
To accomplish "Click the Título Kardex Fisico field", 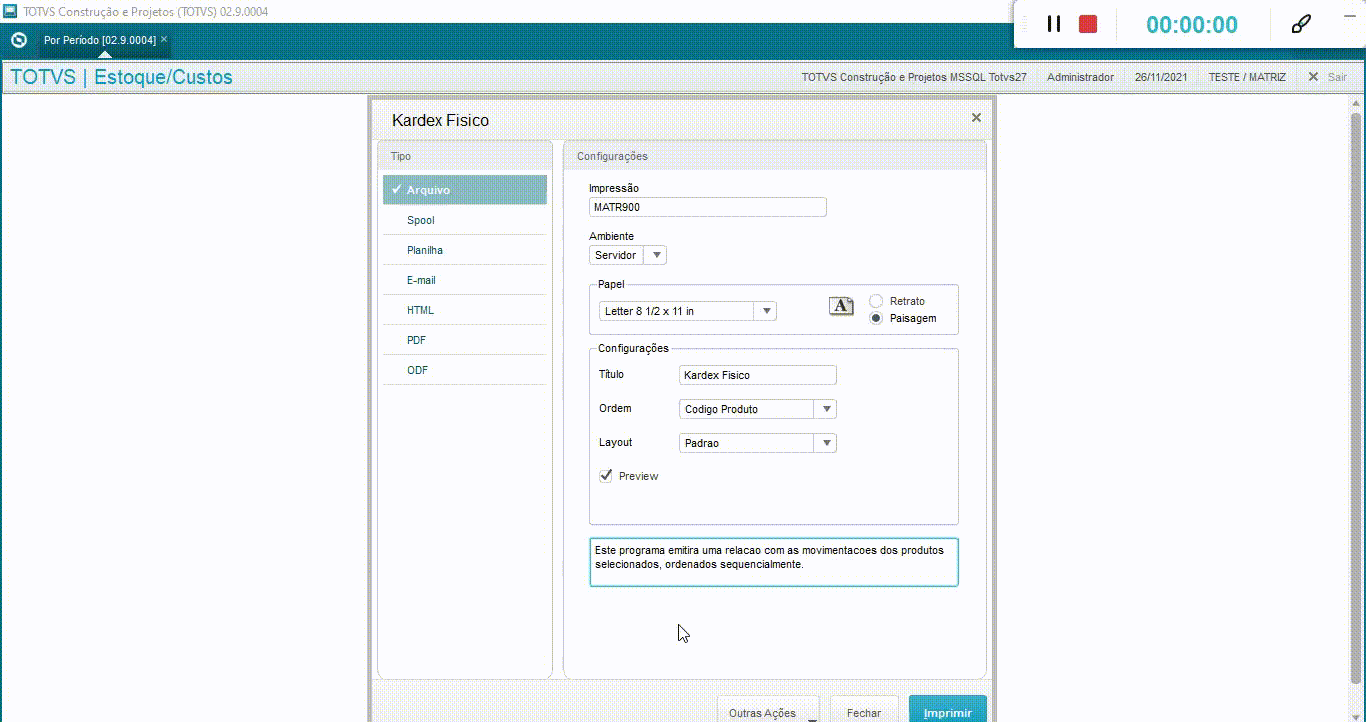I will [758, 375].
